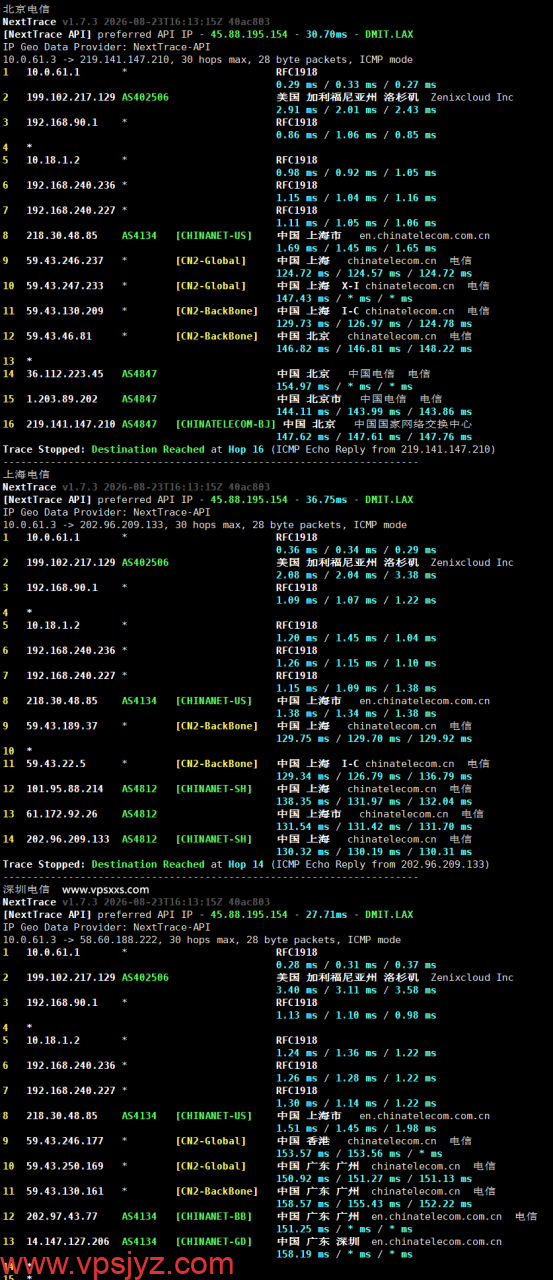Click the Hop 16 destination reached text

pyautogui.click(x=248, y=449)
